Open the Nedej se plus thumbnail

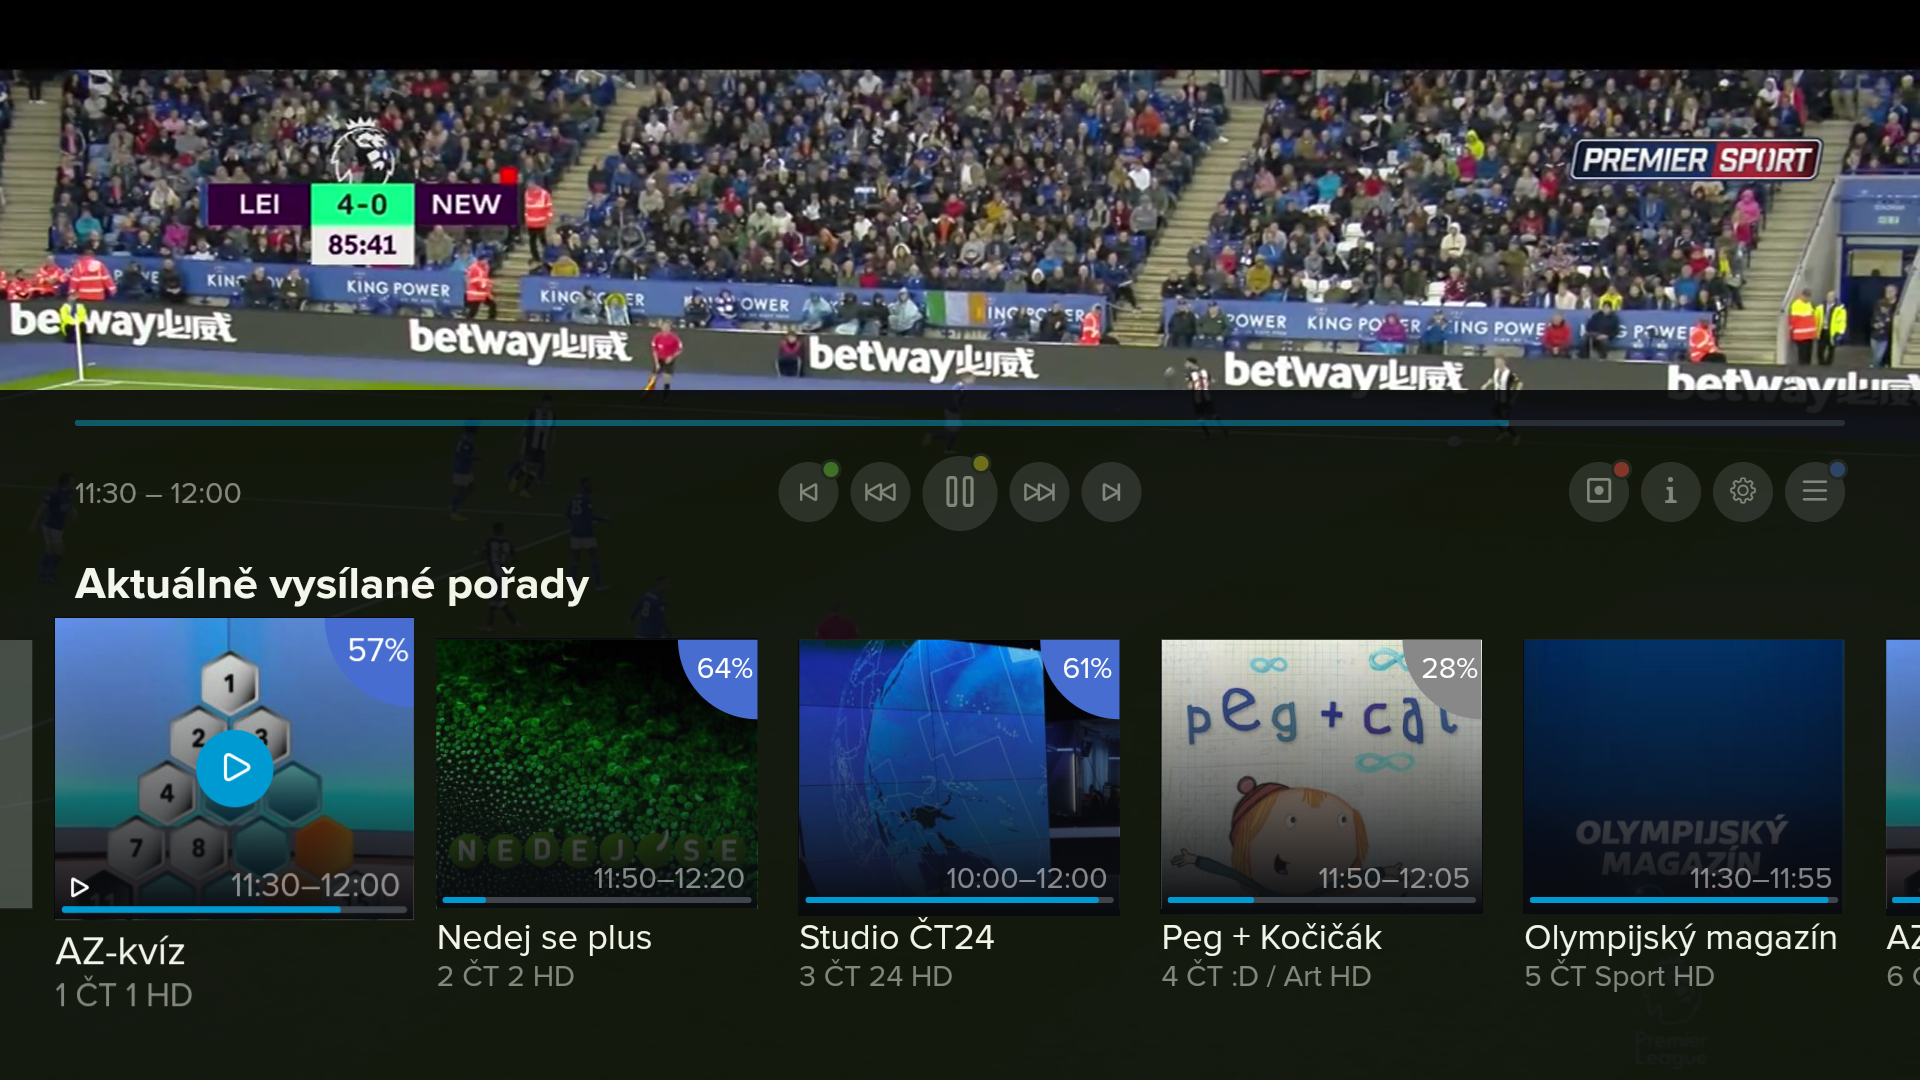pos(597,775)
